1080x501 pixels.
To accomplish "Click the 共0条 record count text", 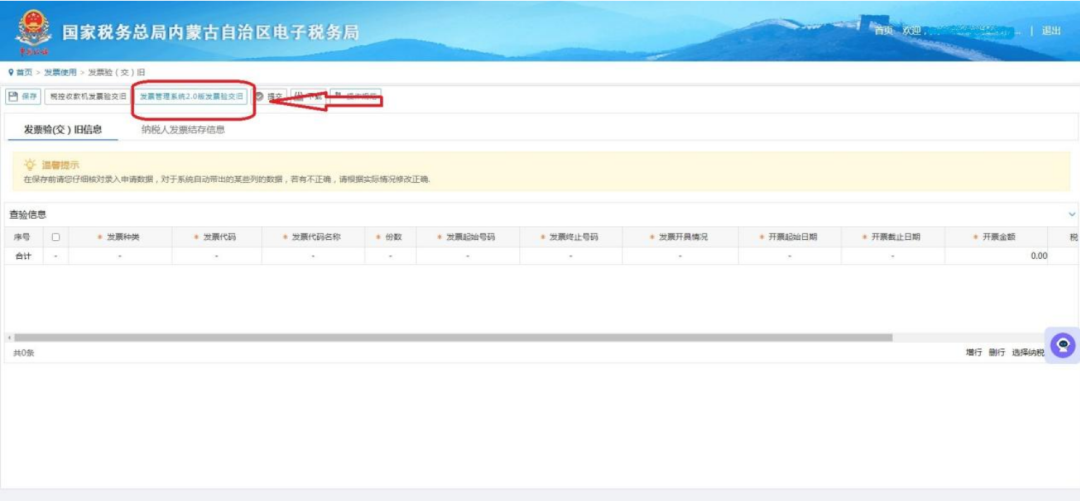I will point(23,353).
